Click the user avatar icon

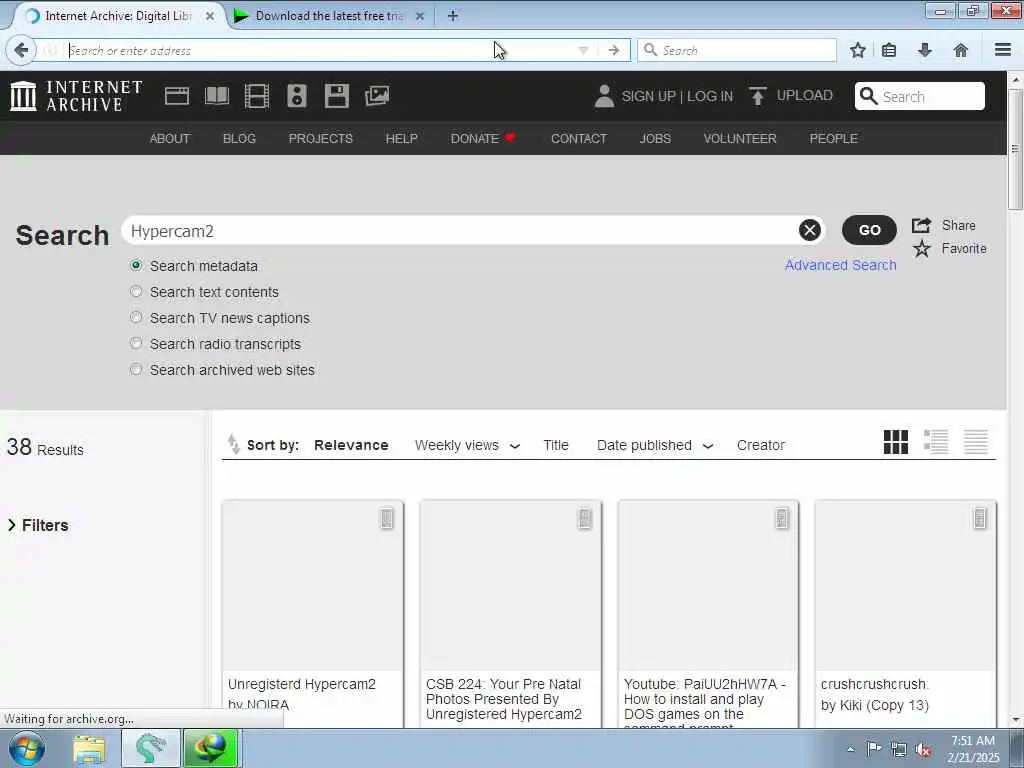coord(604,96)
